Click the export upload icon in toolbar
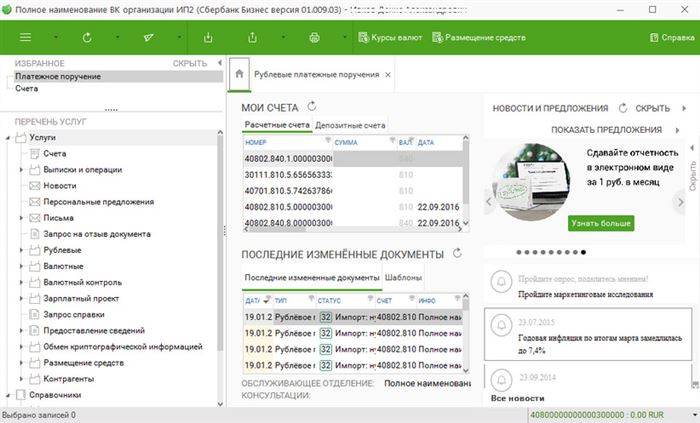Image resolution: width=700 pixels, height=423 pixels. 252,37
